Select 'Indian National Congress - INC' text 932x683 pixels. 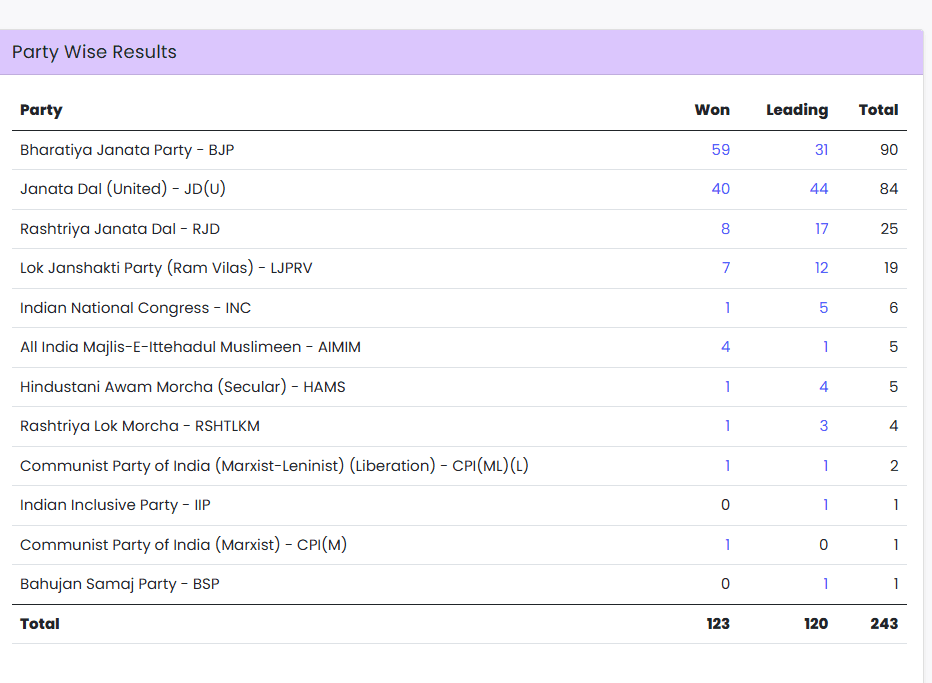coord(136,308)
